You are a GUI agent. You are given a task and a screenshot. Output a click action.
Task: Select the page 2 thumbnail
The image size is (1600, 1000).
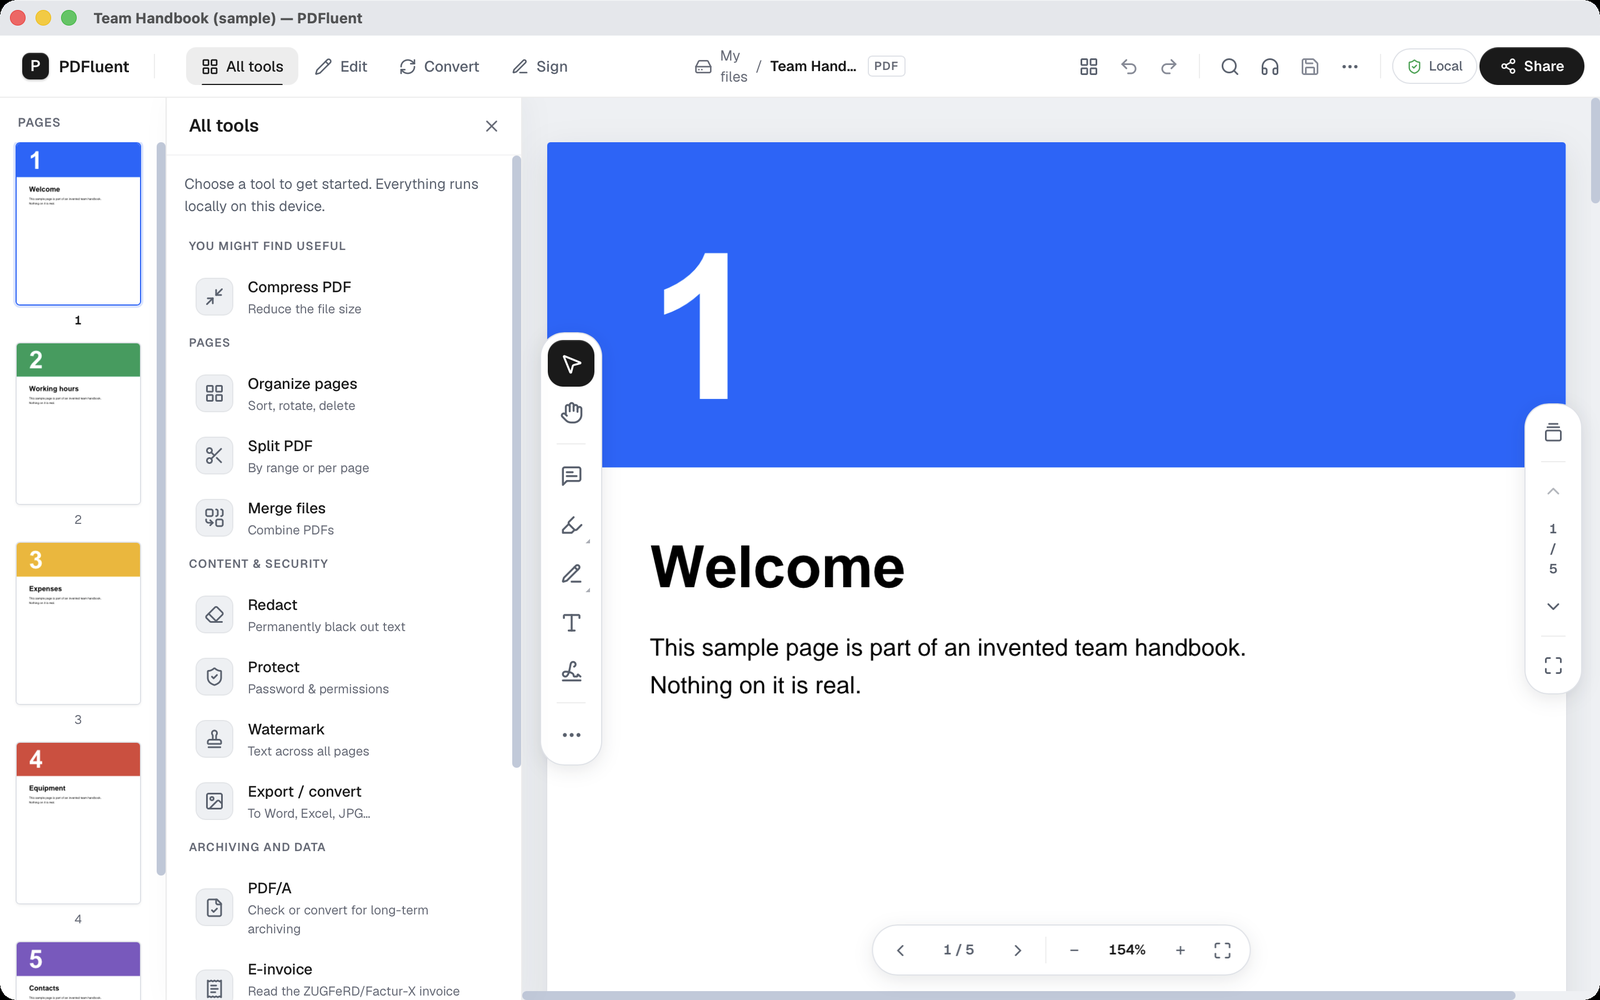click(x=78, y=423)
